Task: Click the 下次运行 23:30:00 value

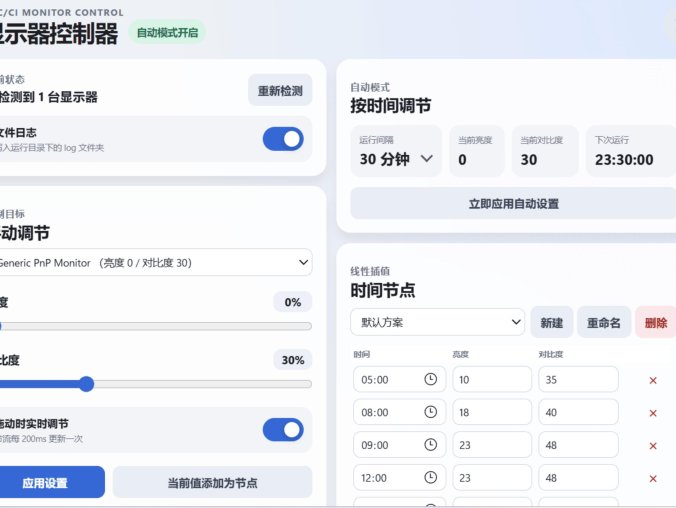Action: tap(624, 160)
